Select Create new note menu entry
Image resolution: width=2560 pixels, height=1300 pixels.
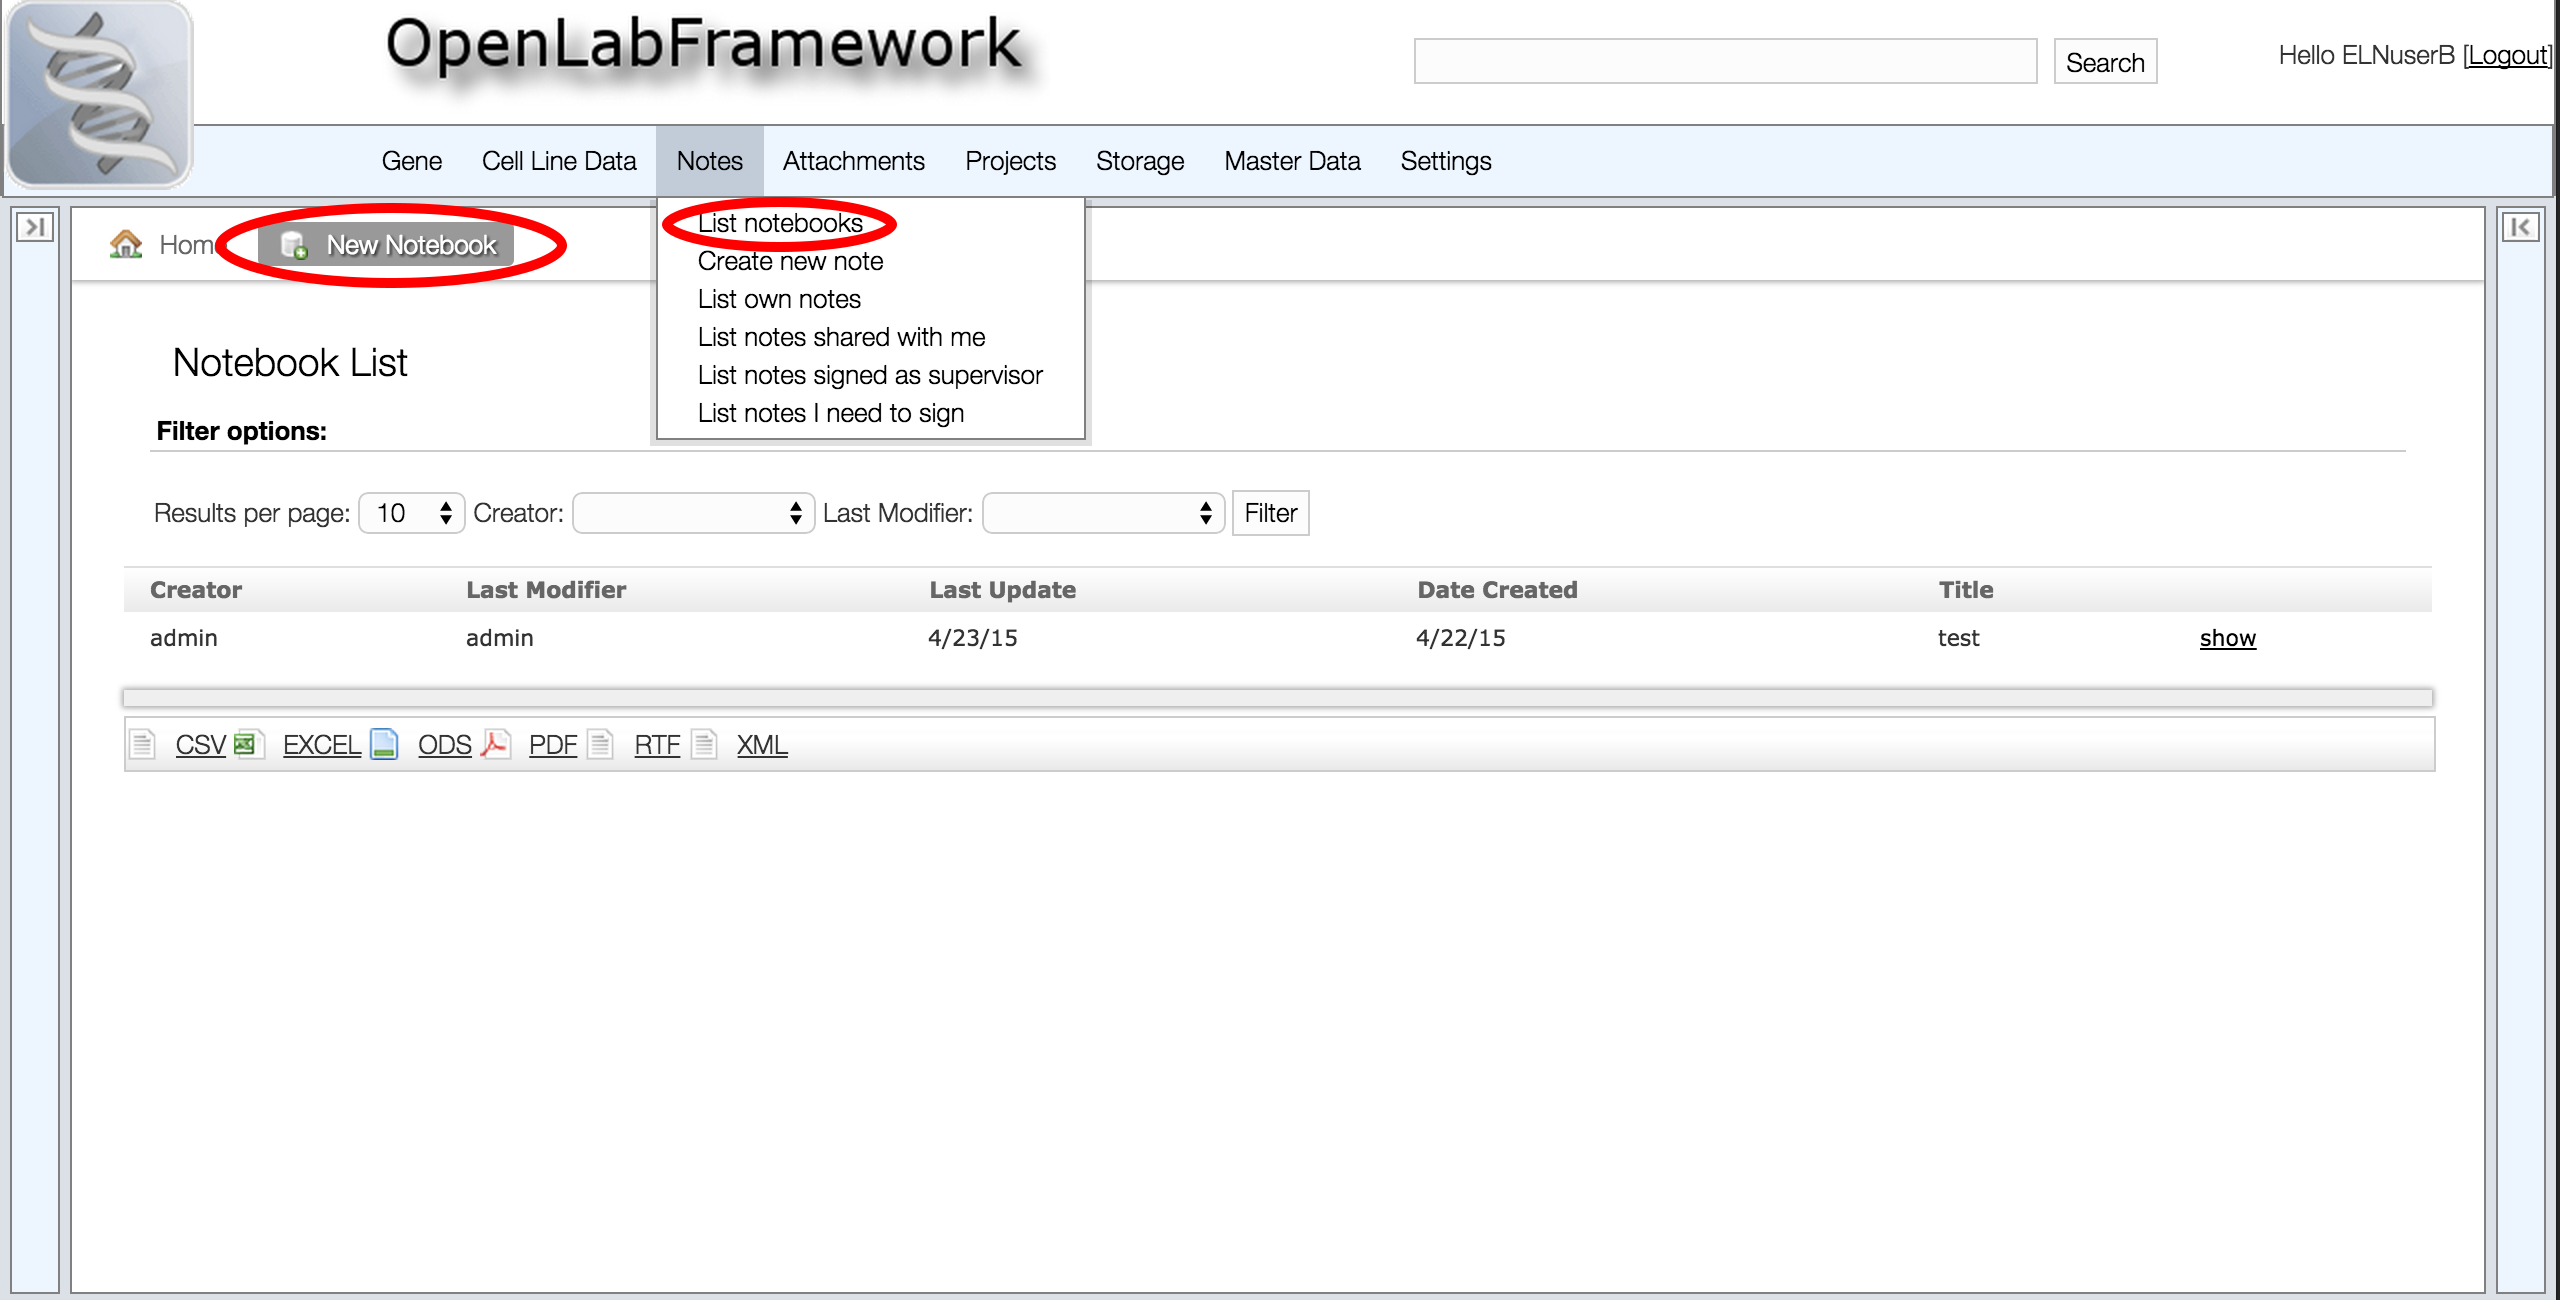790,261
